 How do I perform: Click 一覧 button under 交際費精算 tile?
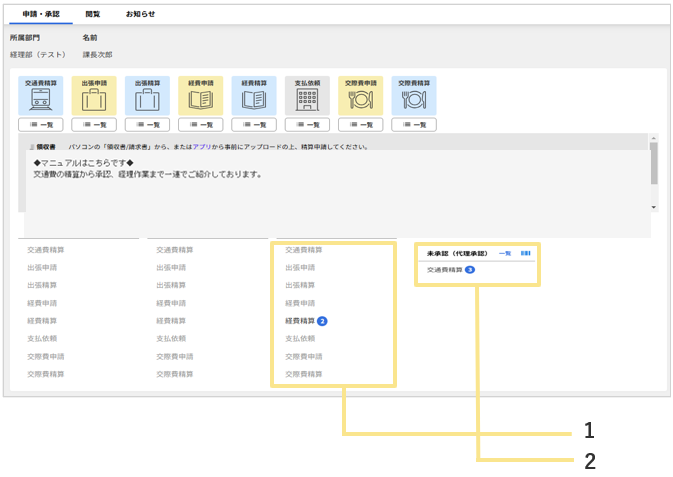coord(414,125)
